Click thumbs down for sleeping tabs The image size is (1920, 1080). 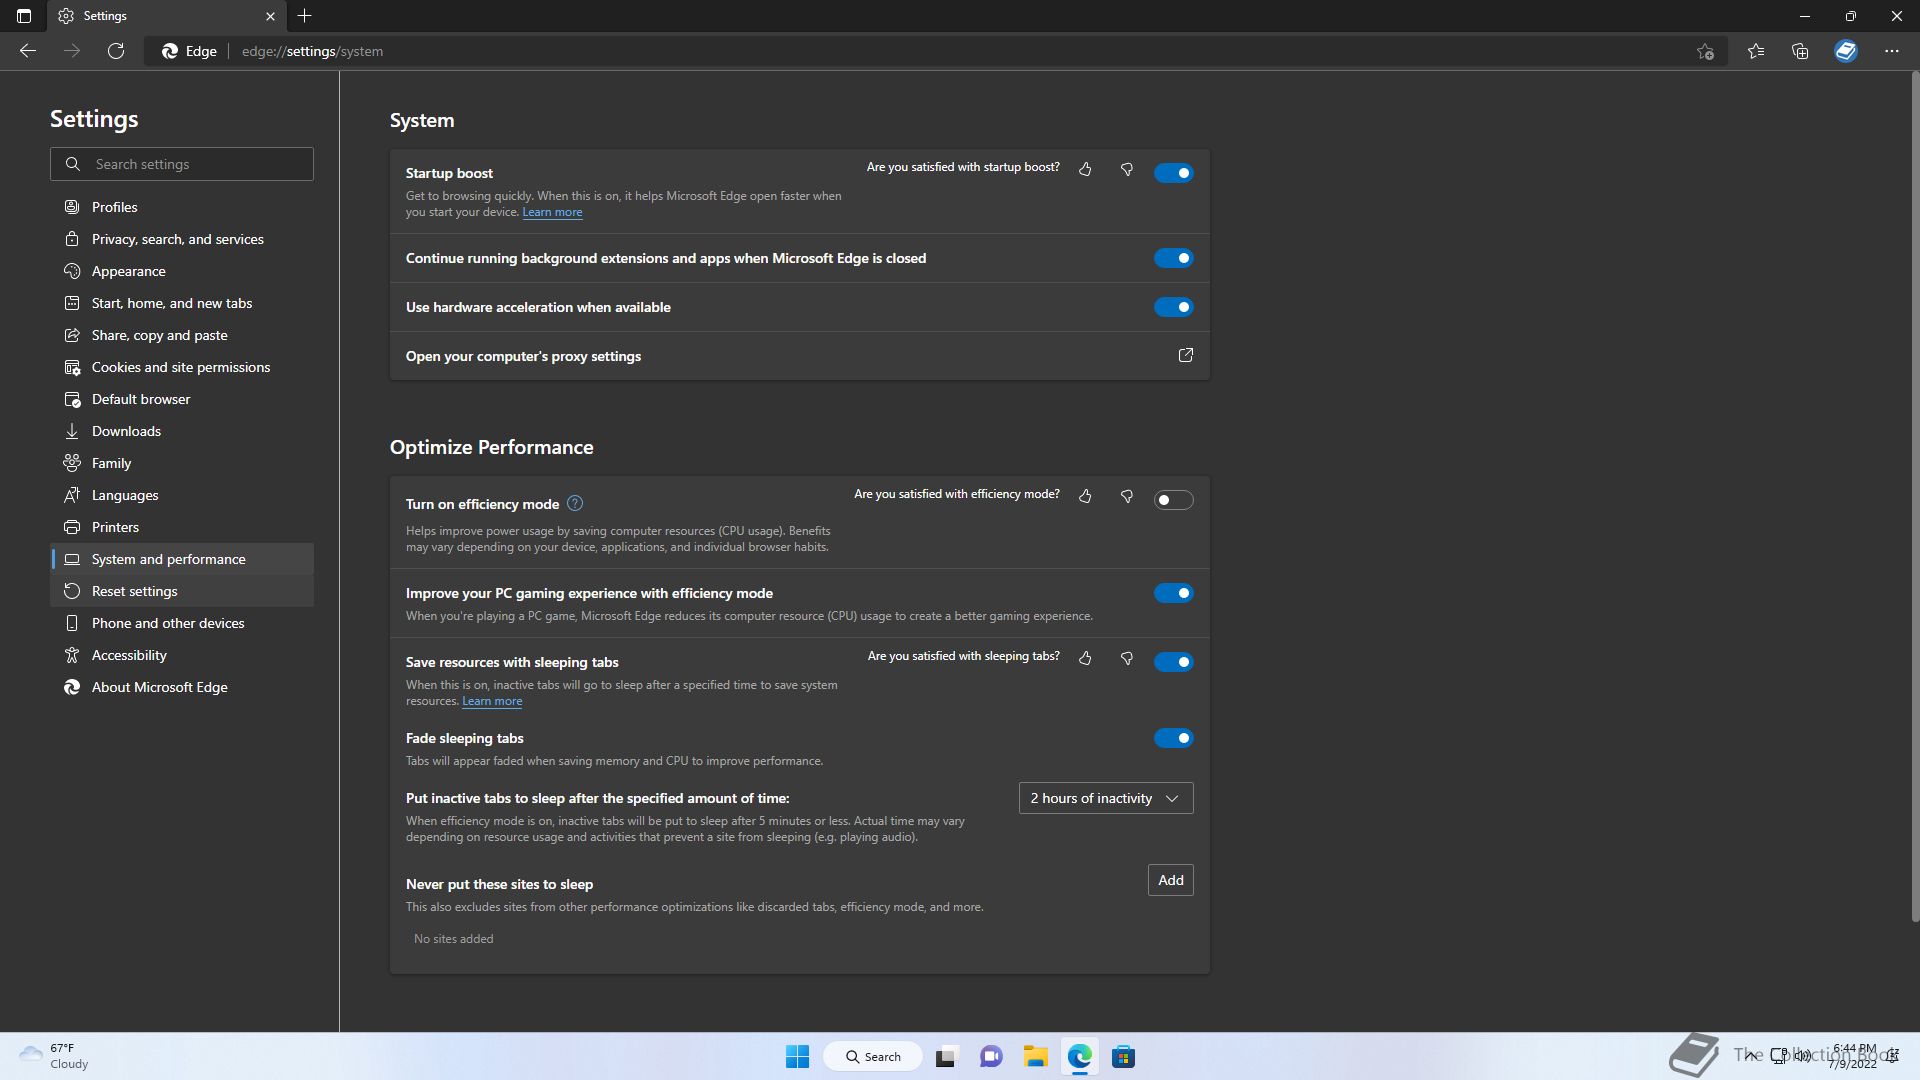(x=1127, y=658)
